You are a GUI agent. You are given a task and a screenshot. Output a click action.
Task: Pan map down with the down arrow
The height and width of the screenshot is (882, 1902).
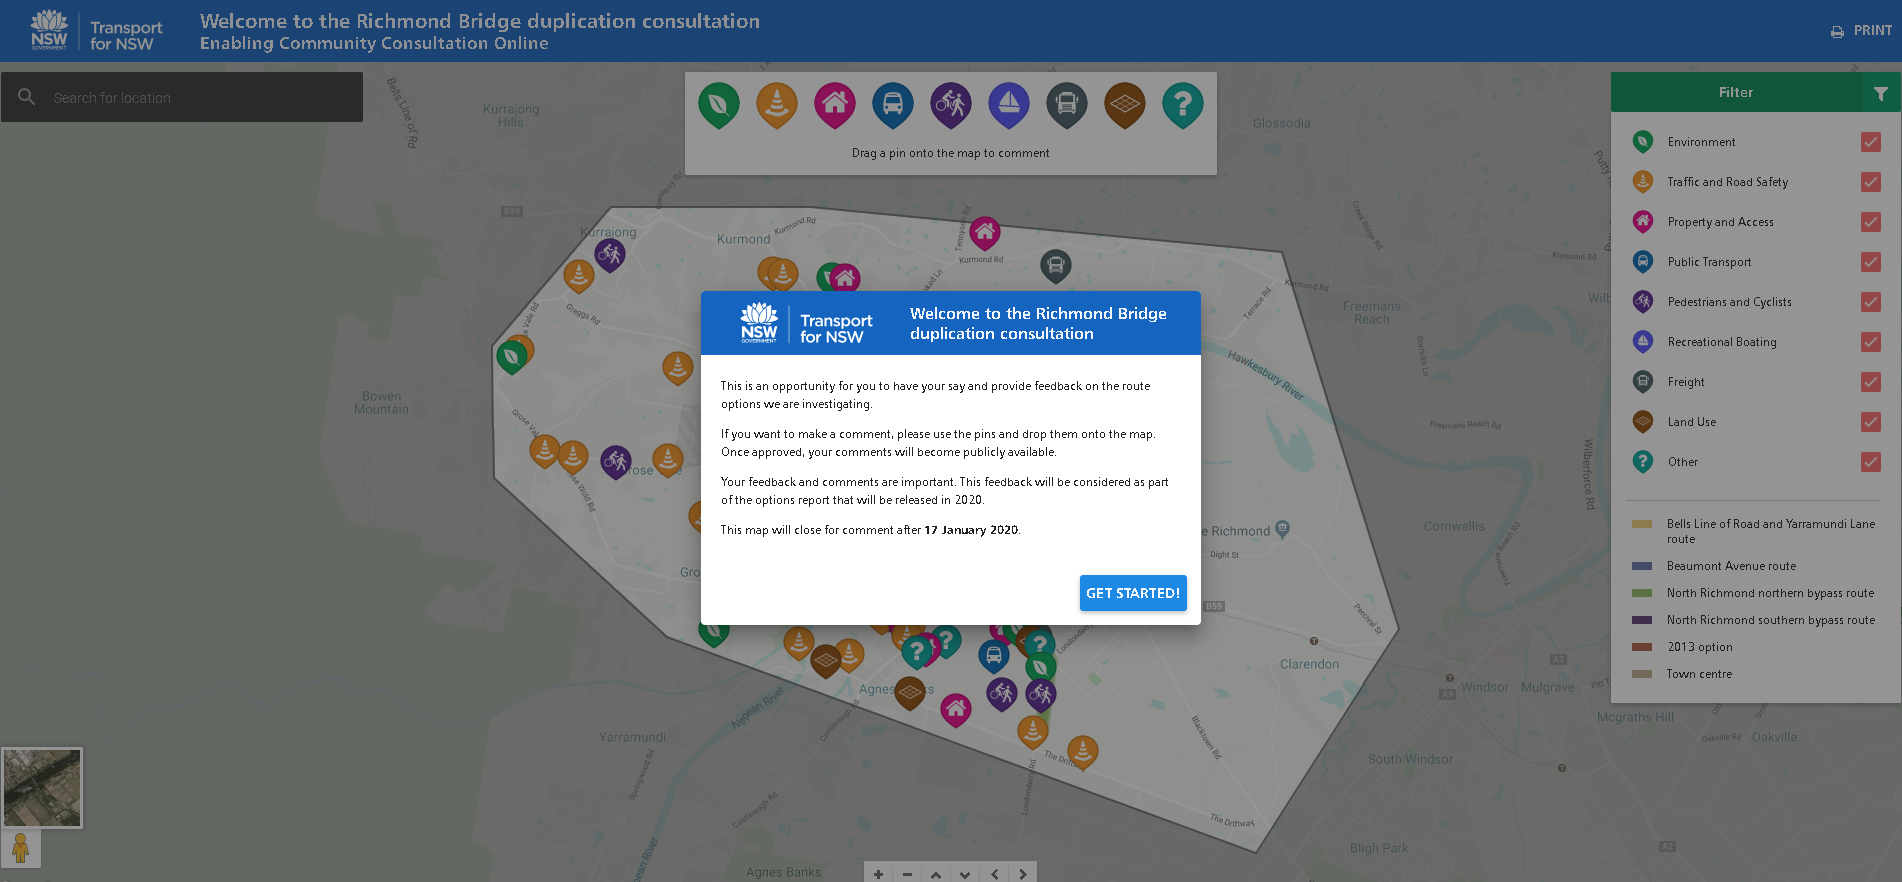(x=965, y=873)
